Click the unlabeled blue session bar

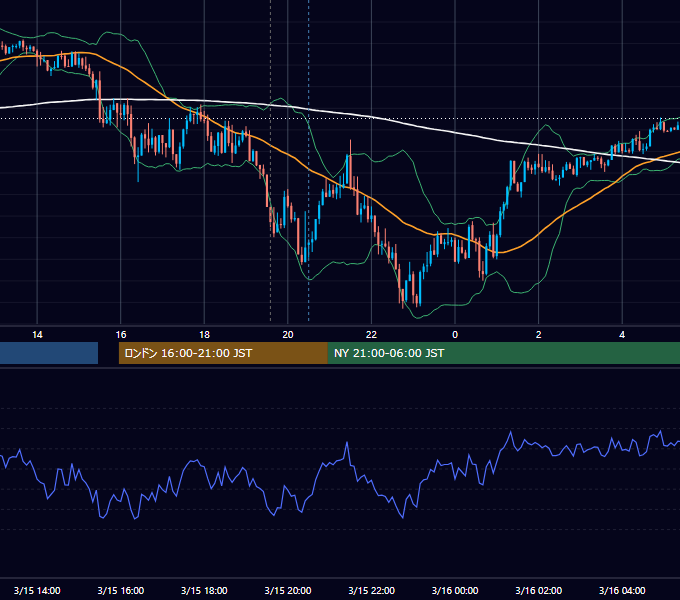click(49, 353)
